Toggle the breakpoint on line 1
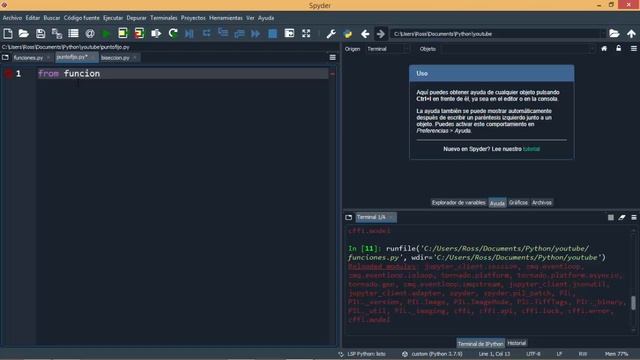The height and width of the screenshot is (360, 640). click(x=8, y=73)
